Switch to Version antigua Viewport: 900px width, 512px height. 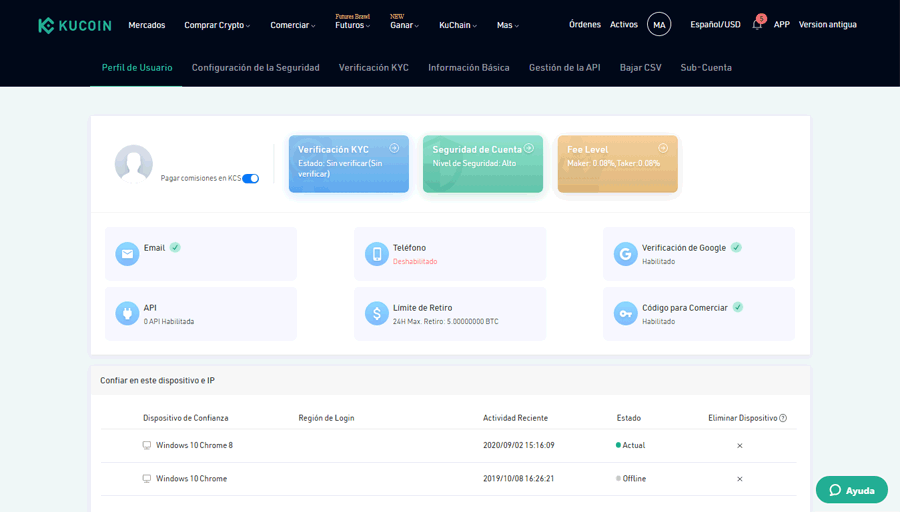click(828, 25)
